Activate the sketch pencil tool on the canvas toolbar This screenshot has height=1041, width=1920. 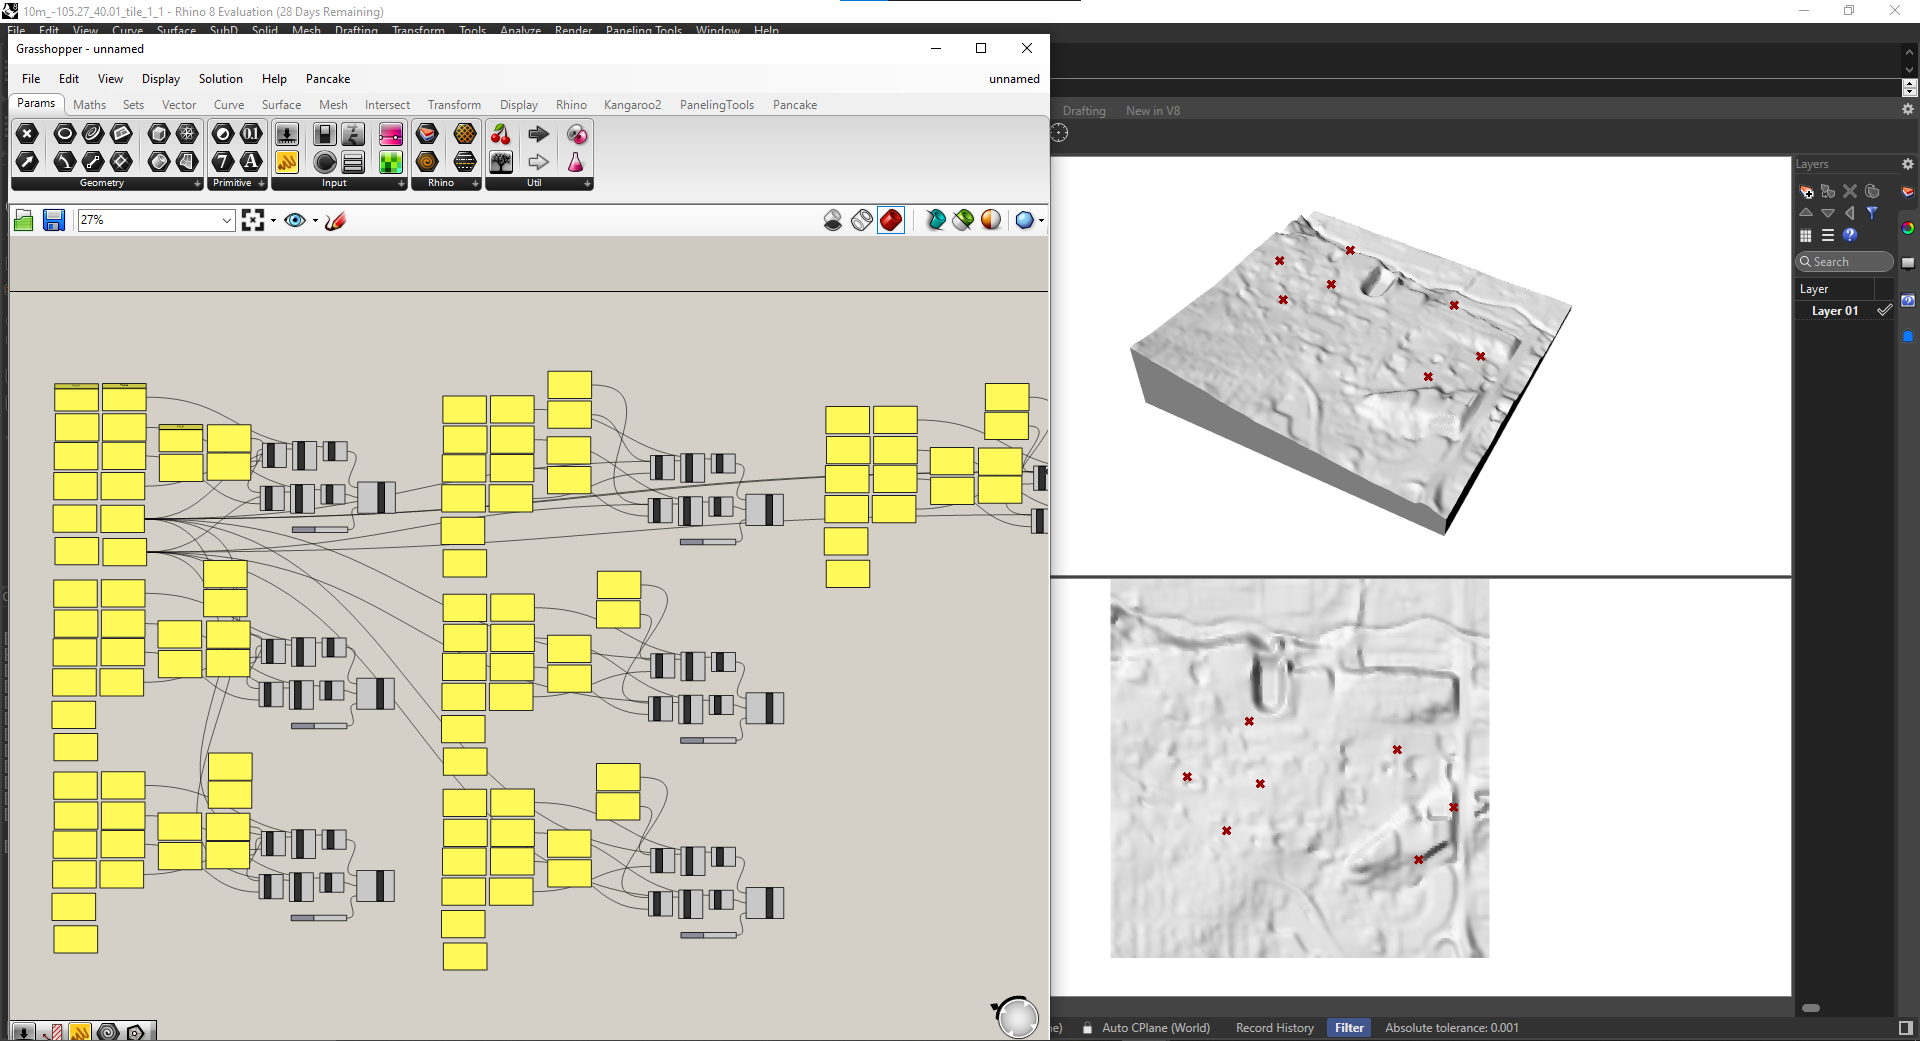[336, 220]
